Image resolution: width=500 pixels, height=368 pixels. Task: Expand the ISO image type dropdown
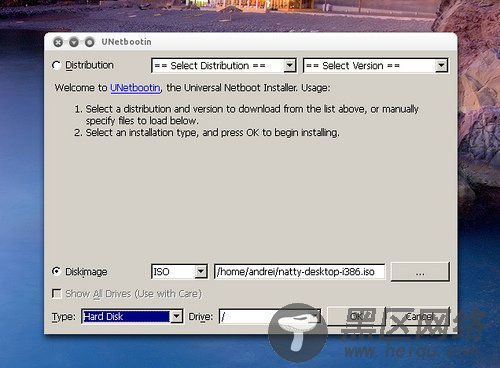click(x=179, y=272)
